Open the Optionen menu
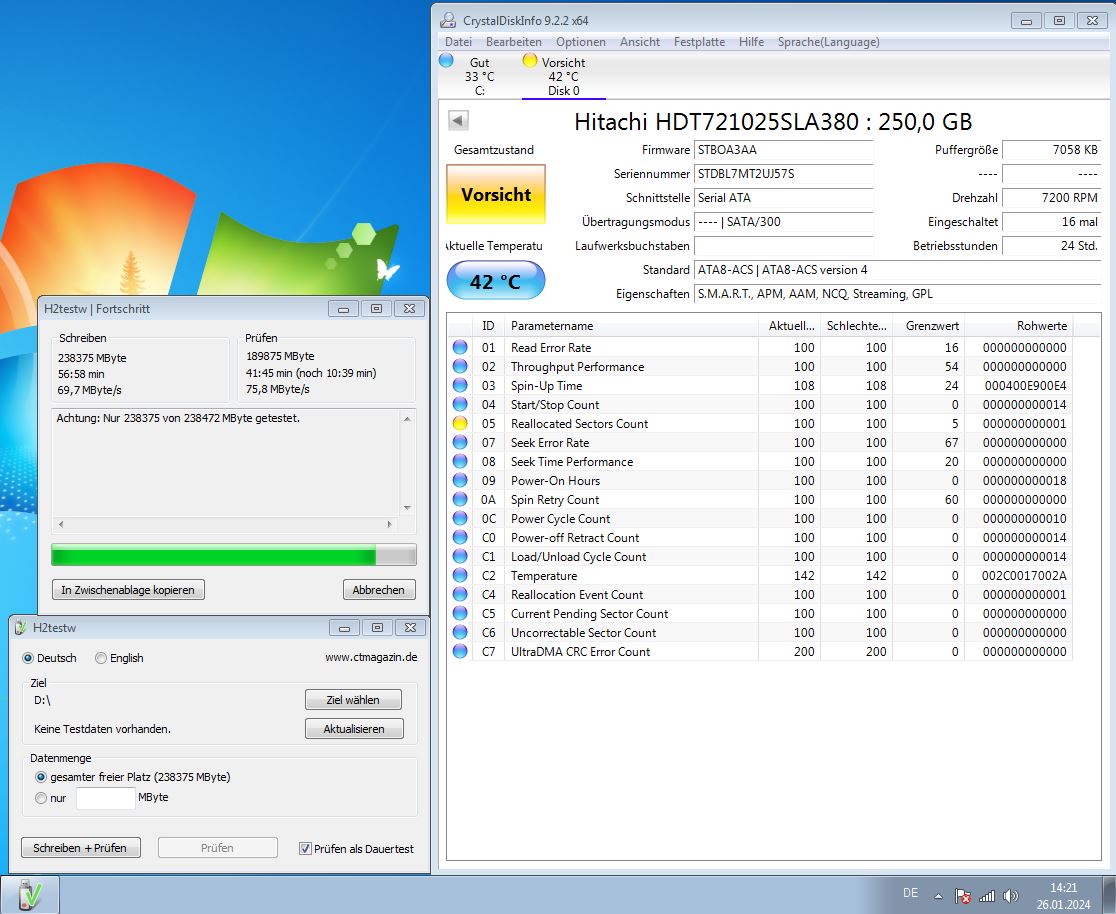Viewport: 1116px width, 914px height. pyautogui.click(x=581, y=42)
